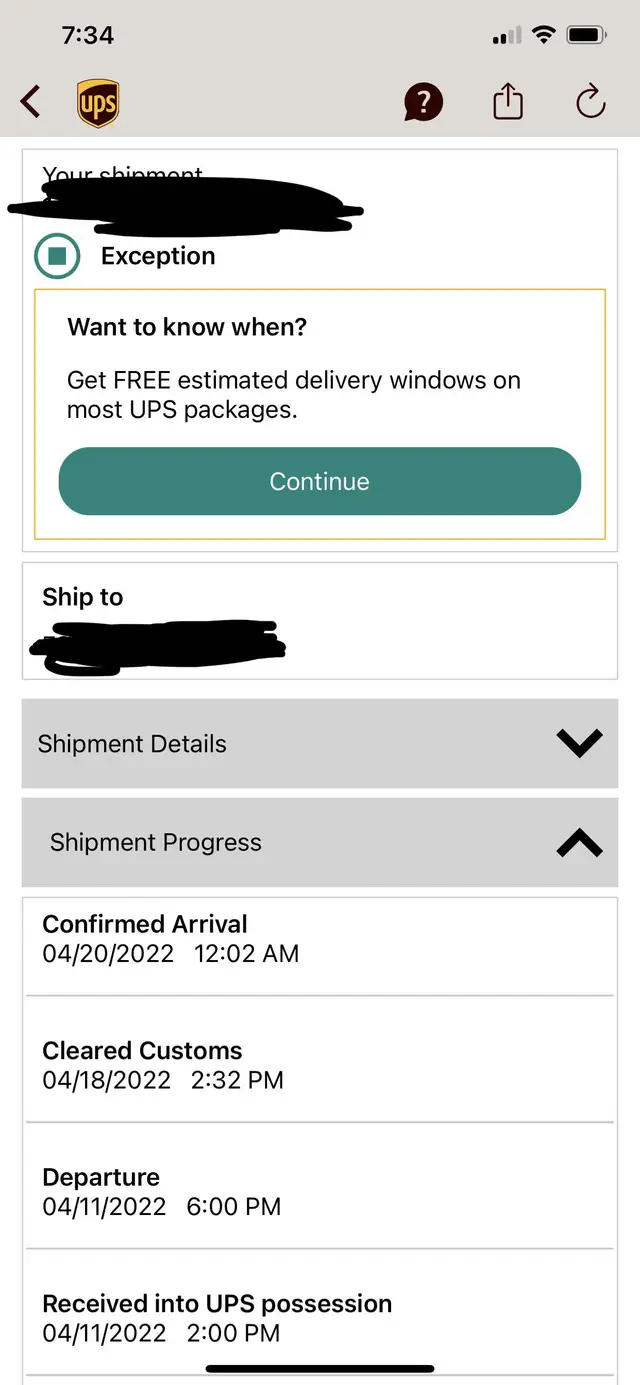
Task: Collapse Shipment Progress with up chevron
Action: [579, 843]
